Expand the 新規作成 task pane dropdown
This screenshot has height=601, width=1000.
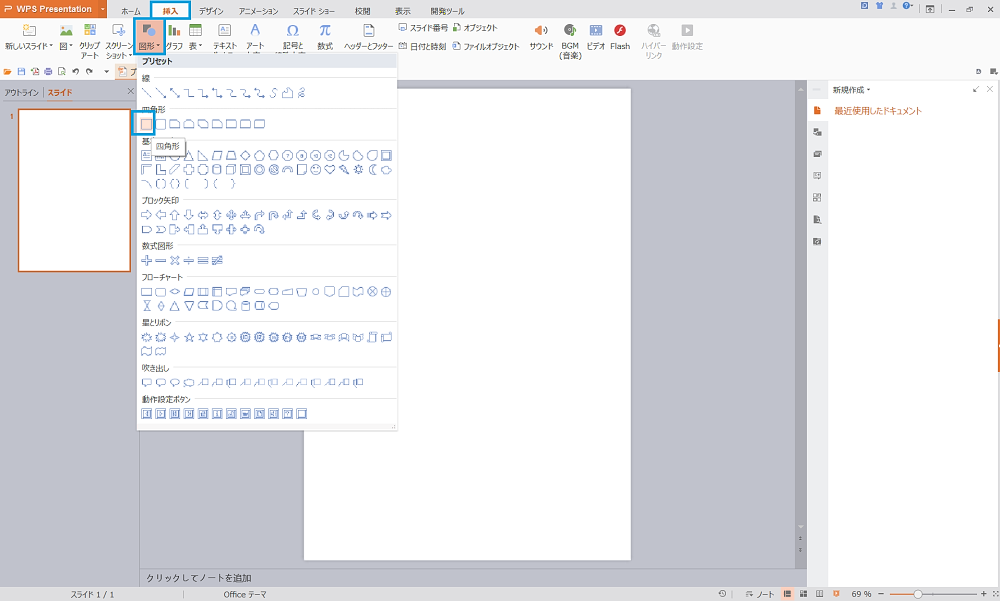point(869,90)
